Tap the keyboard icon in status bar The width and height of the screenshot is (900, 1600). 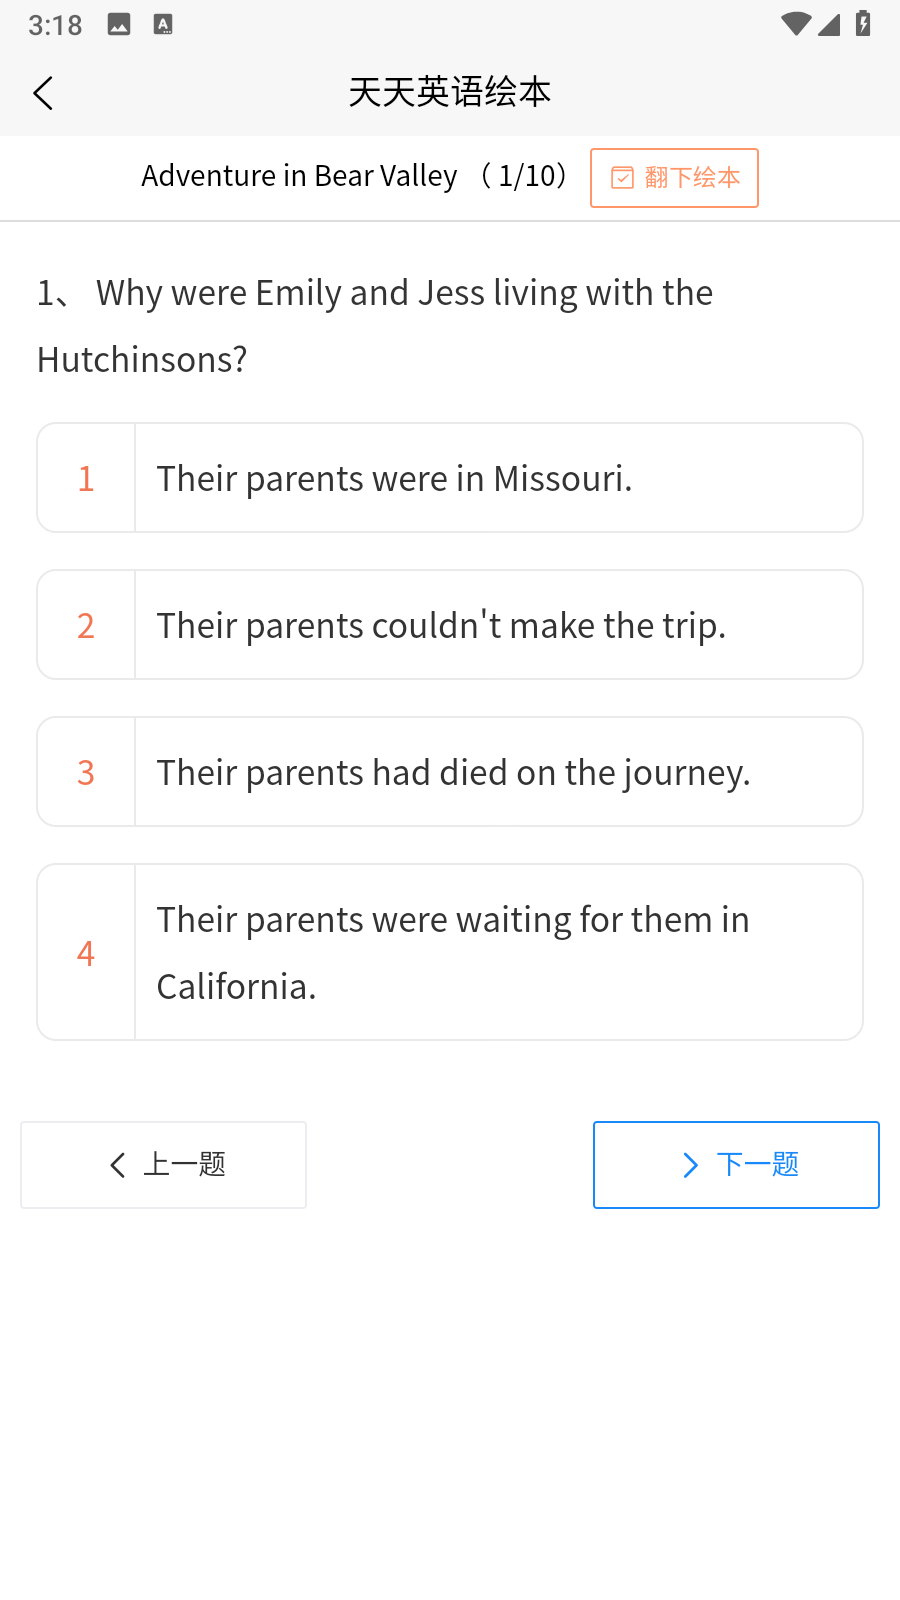click(x=163, y=25)
